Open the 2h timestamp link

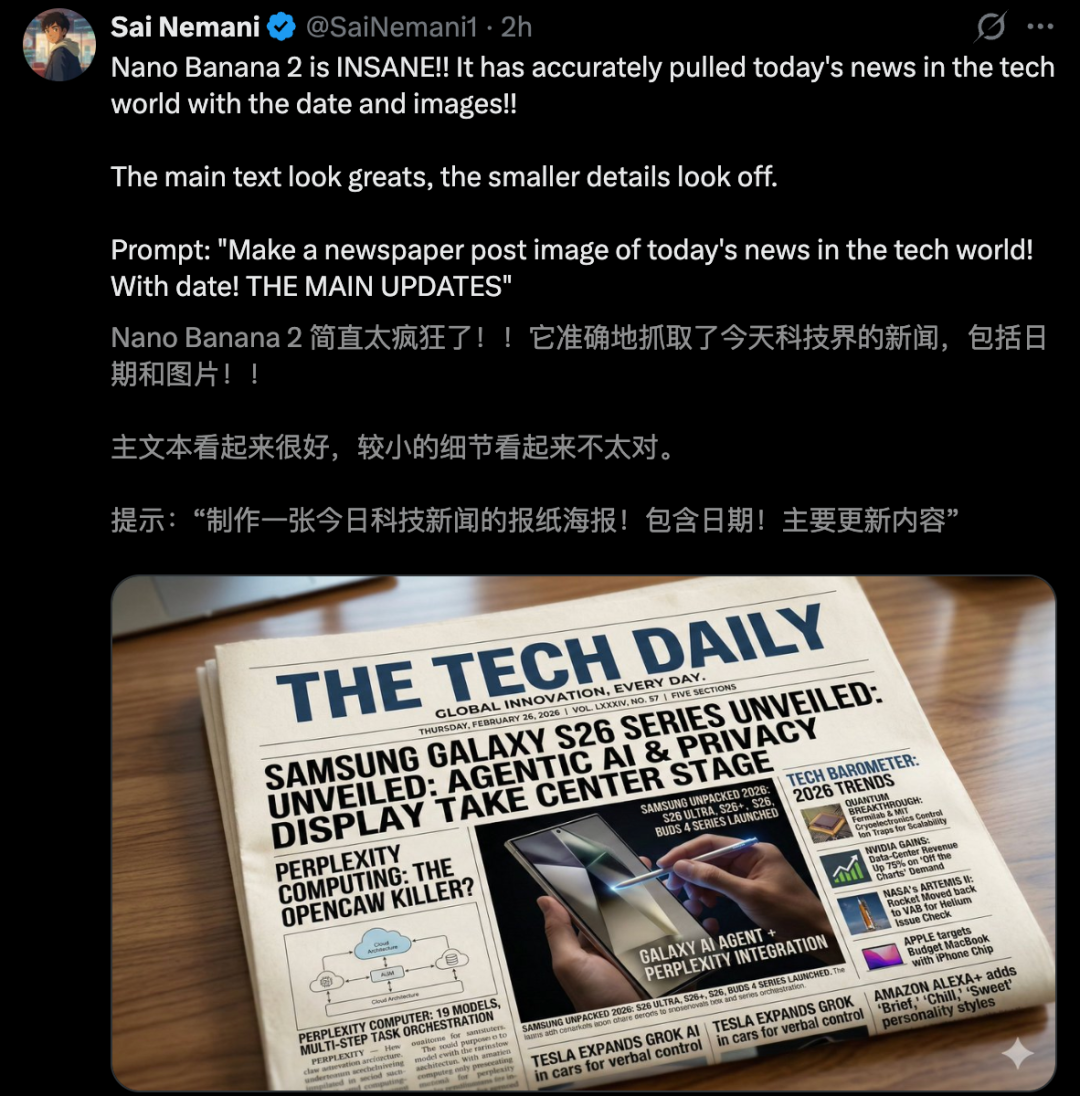pos(517,27)
